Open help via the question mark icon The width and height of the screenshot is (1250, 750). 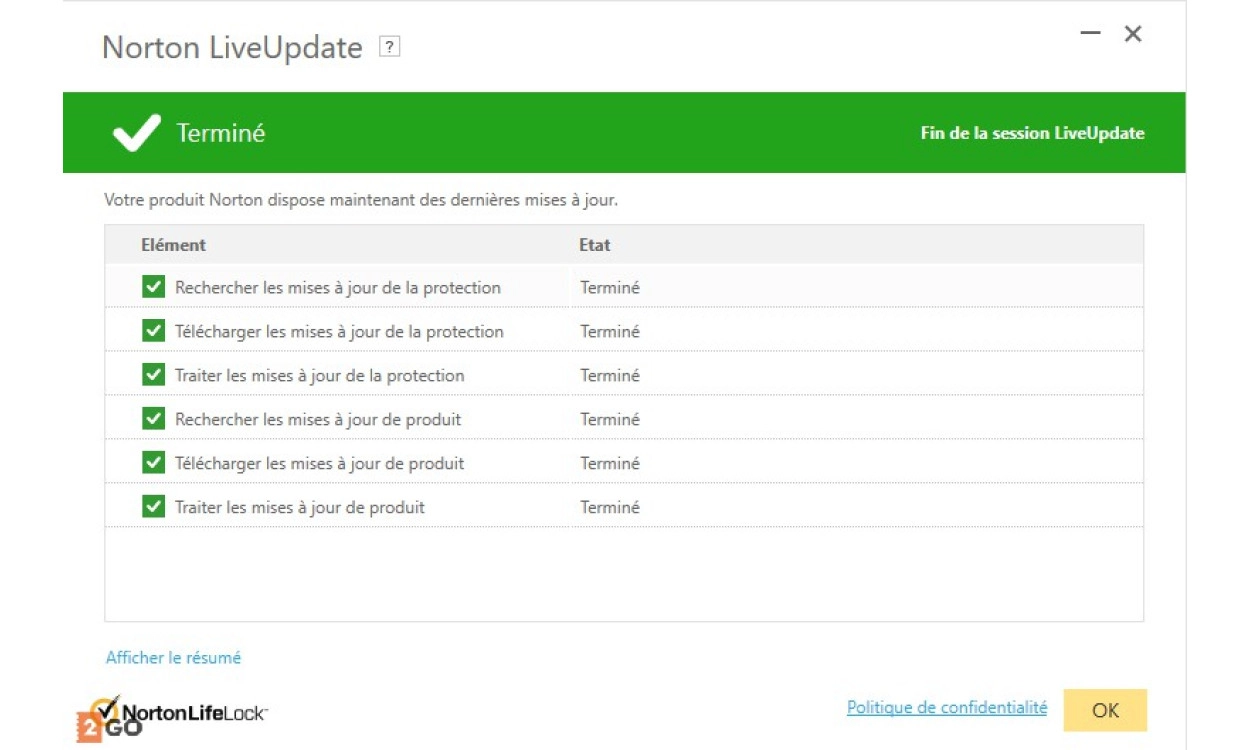[x=390, y=47]
